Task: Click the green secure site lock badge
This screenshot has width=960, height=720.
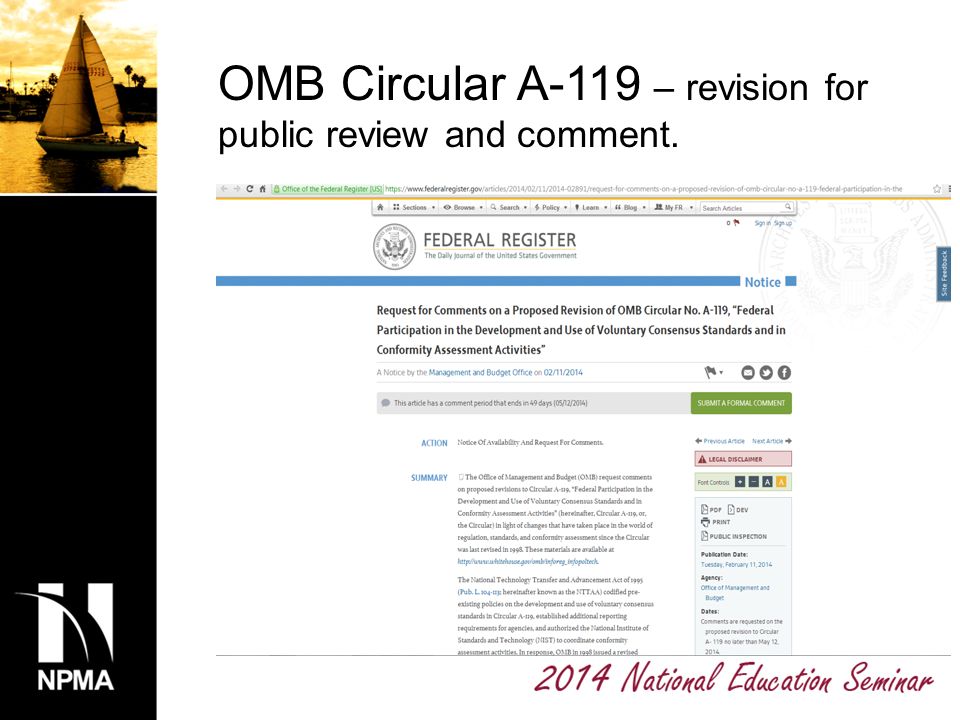Action: tap(328, 189)
